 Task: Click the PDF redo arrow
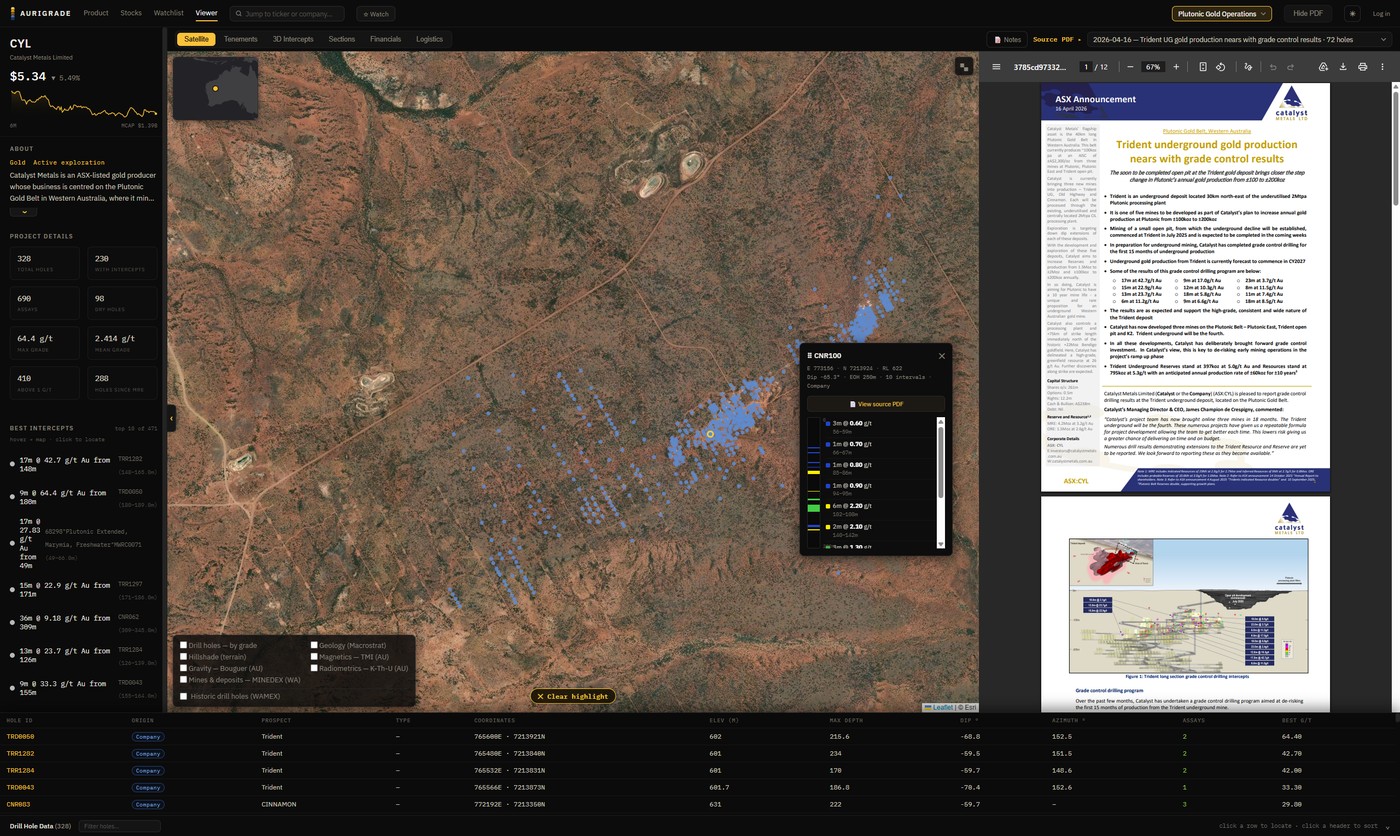[1291, 67]
